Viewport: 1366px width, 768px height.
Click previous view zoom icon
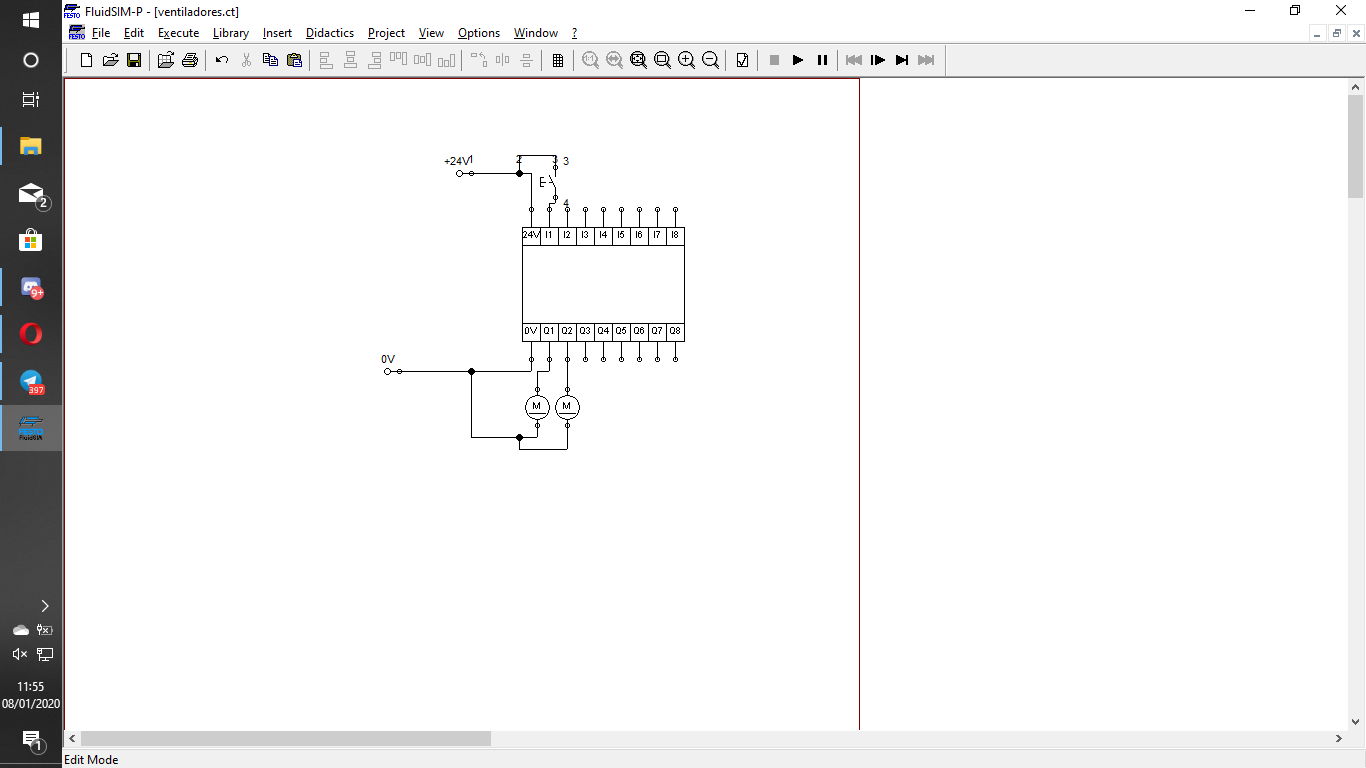coord(614,60)
